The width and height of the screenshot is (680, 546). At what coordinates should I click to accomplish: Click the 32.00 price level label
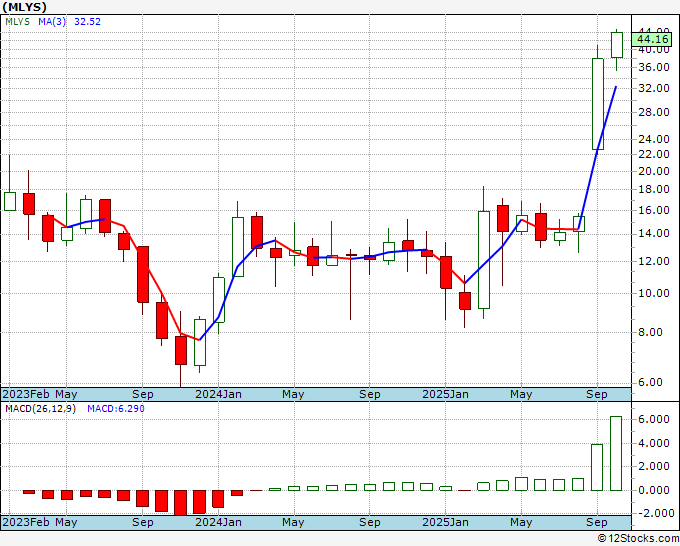[654, 88]
